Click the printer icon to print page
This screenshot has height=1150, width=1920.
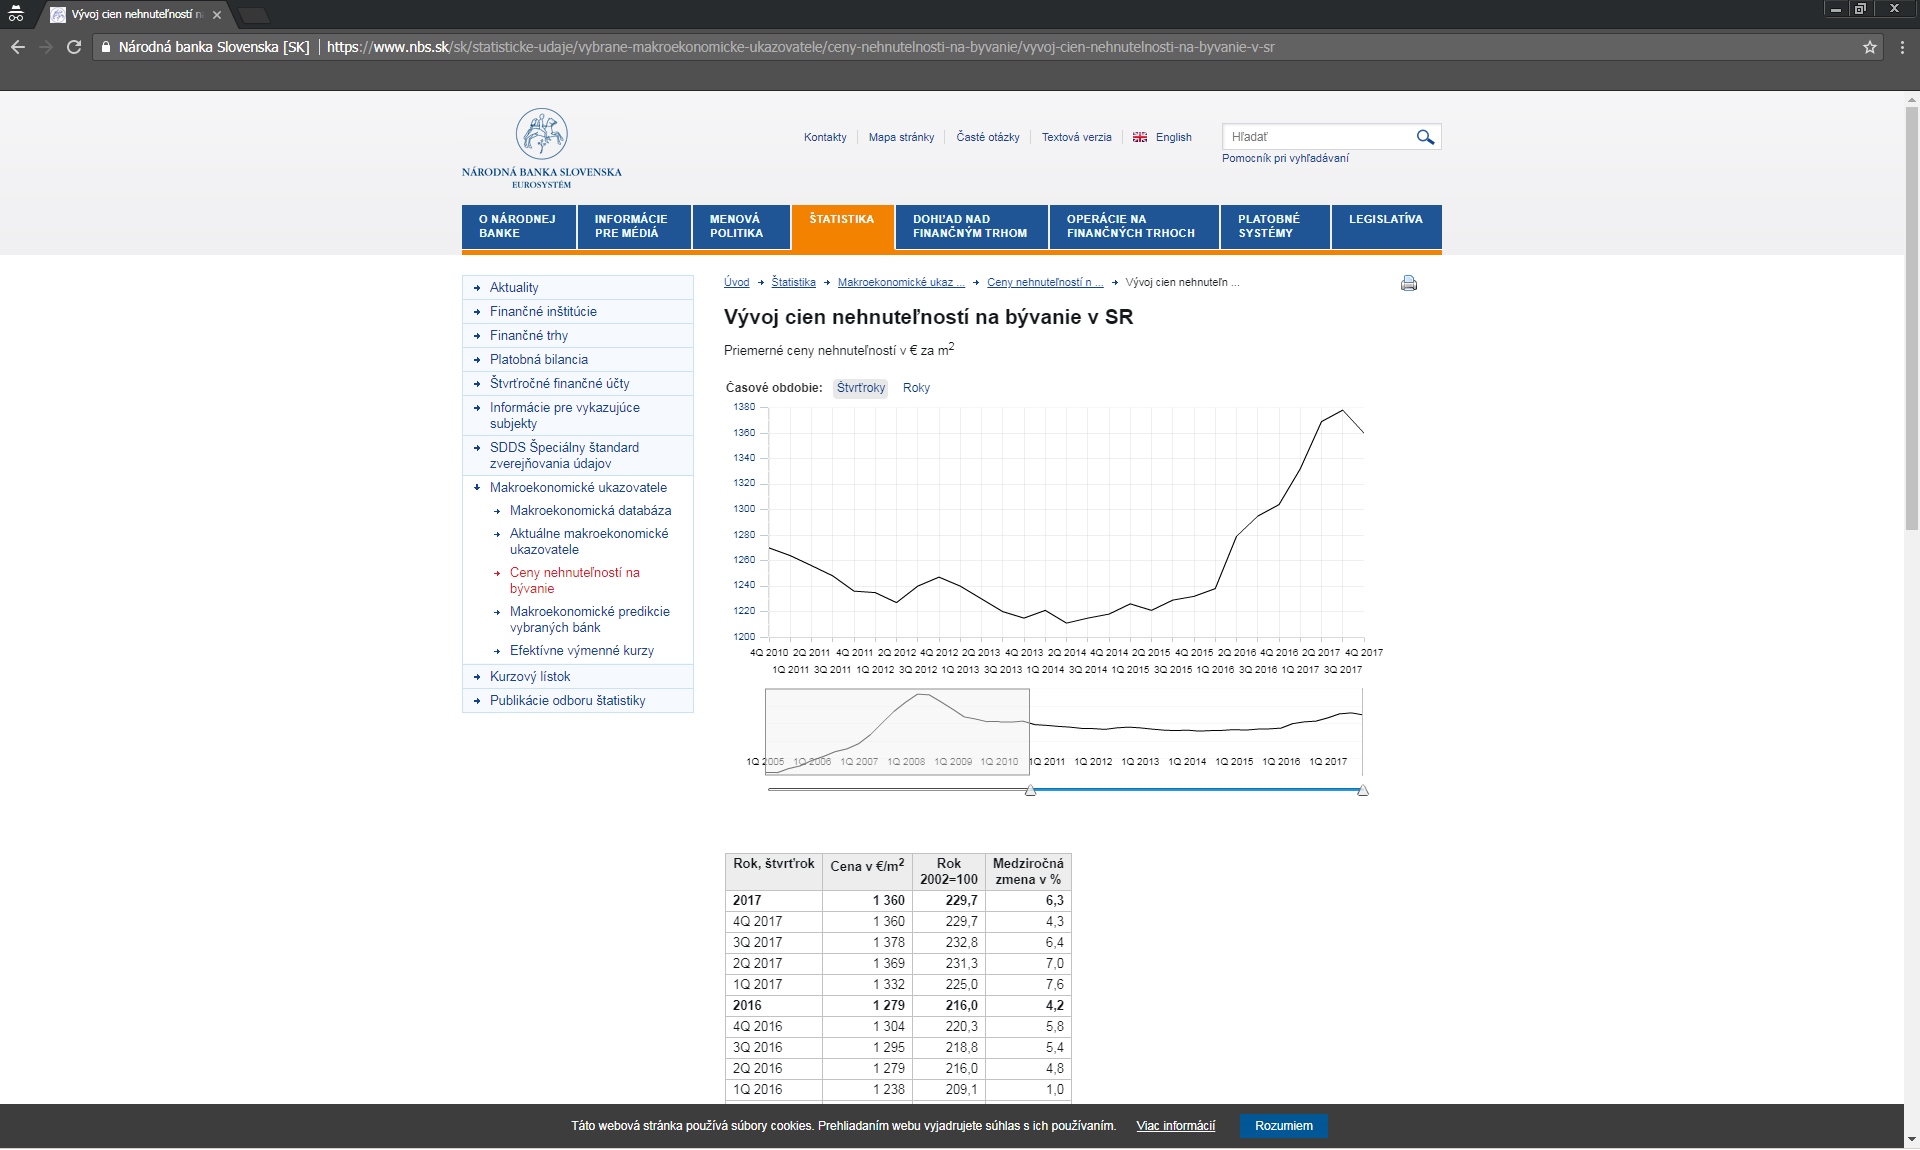pos(1409,283)
